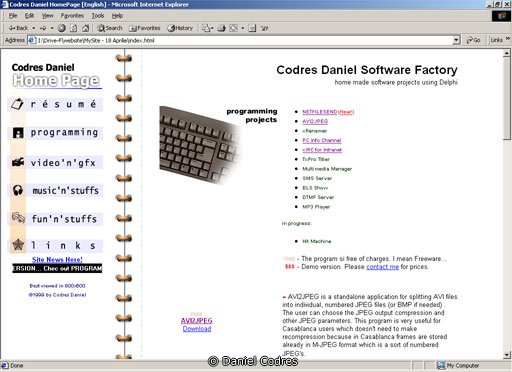
Task: Go to the Home icon in toolbar
Action: [85, 28]
